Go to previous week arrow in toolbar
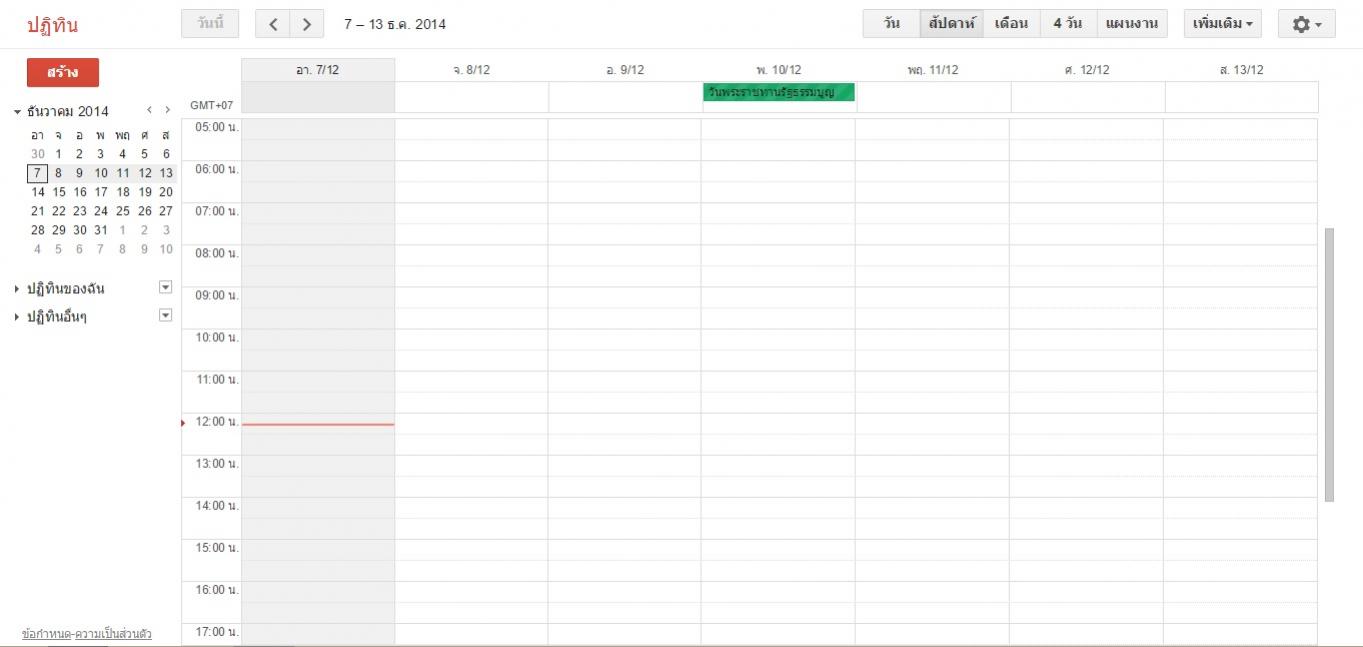Viewport: 1363px width, 647px height. pos(273,24)
